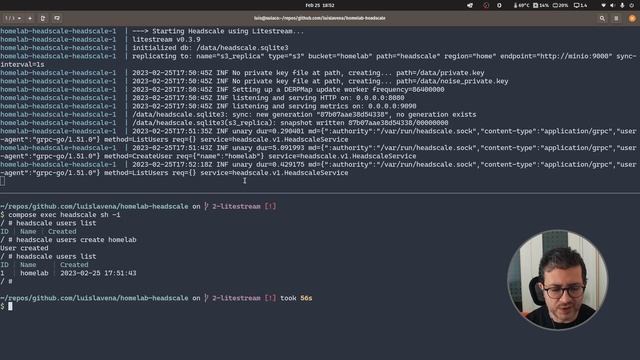
Task: Click the Telegram tray icon
Action: coord(470,5)
